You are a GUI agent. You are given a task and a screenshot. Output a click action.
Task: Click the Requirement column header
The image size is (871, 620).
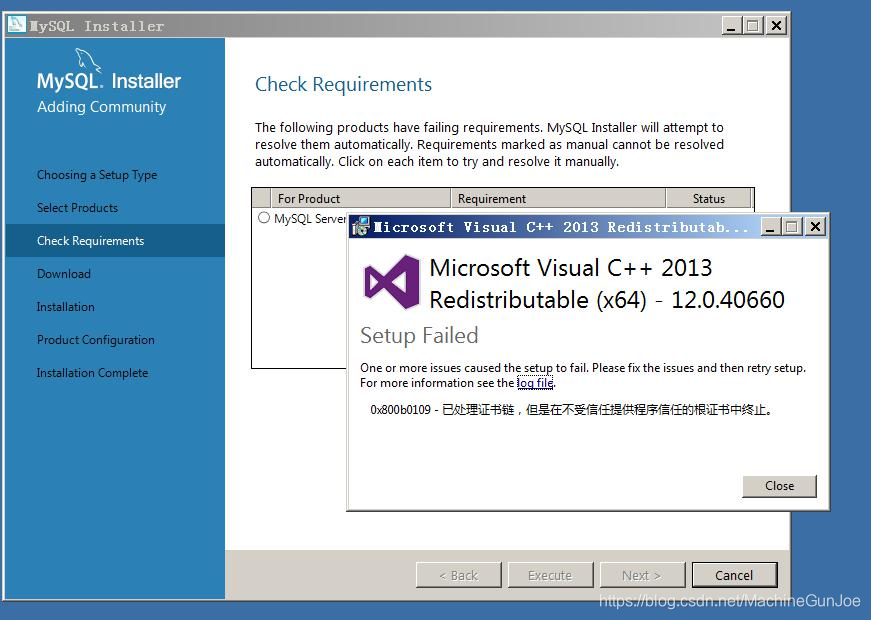(558, 198)
